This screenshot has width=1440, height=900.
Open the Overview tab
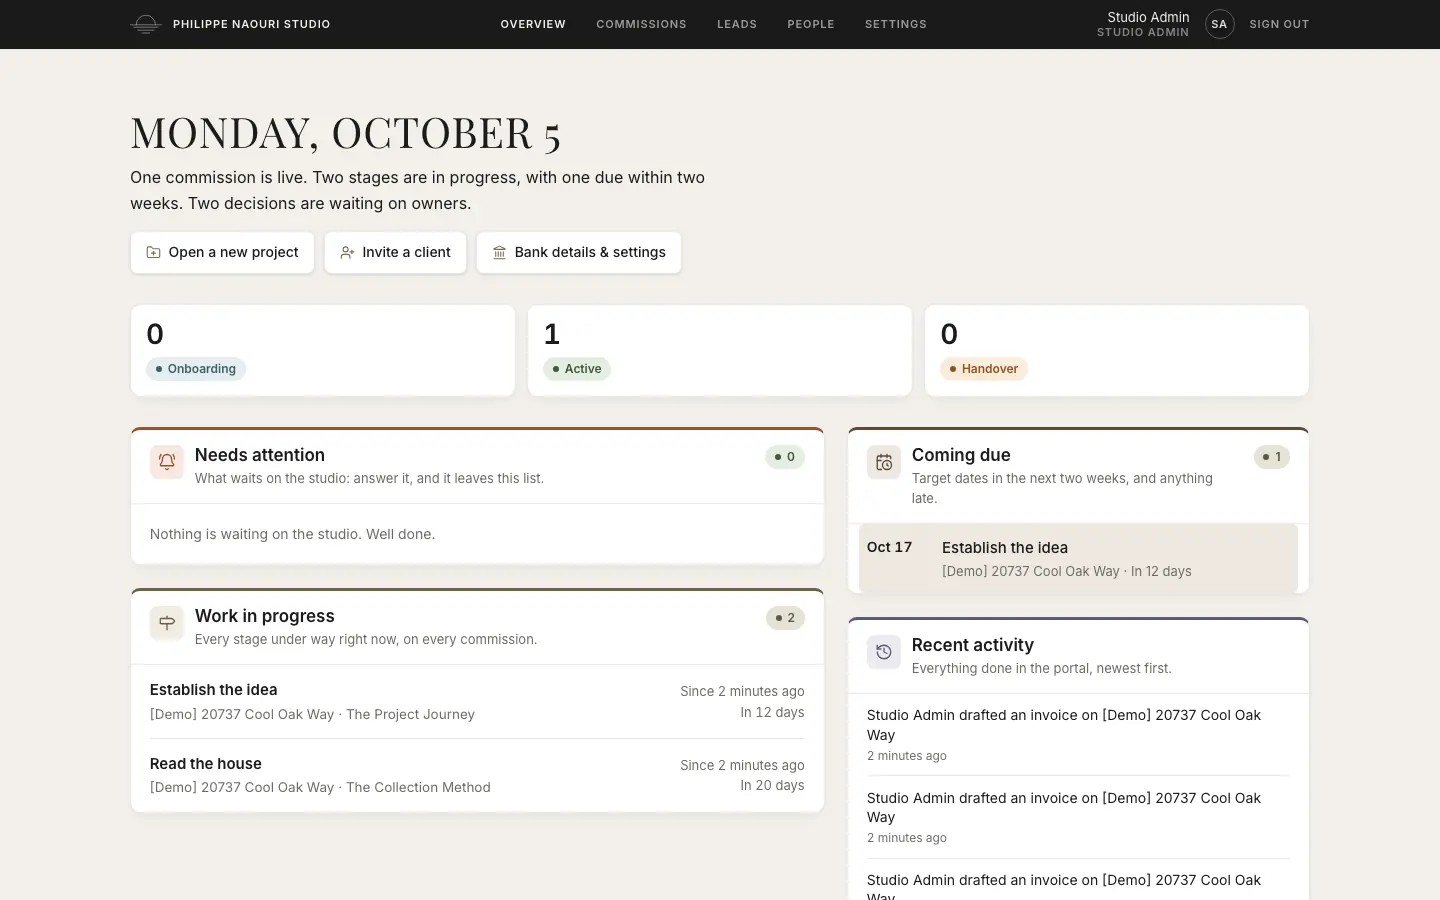coord(533,24)
